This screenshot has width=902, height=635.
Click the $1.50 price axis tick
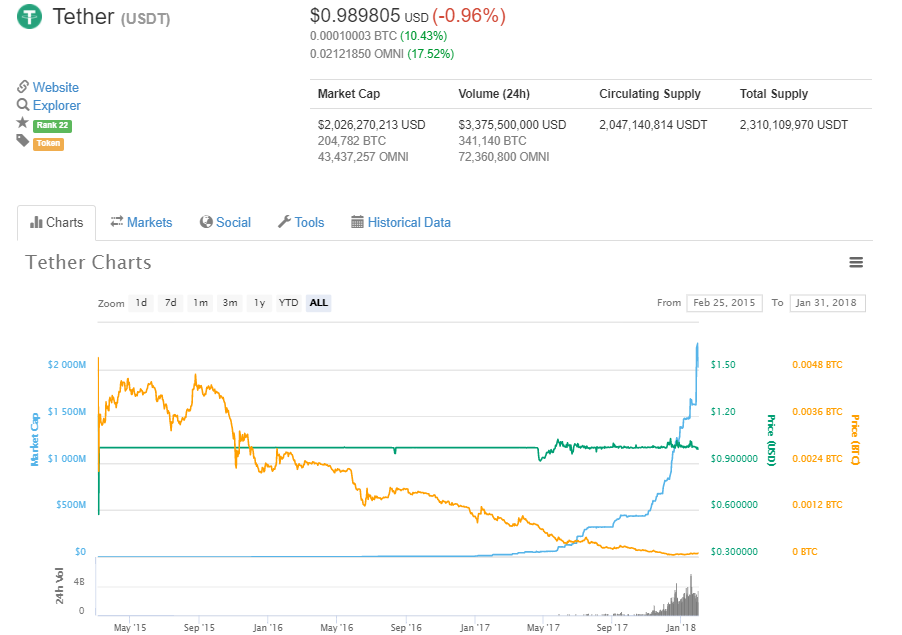(x=723, y=365)
